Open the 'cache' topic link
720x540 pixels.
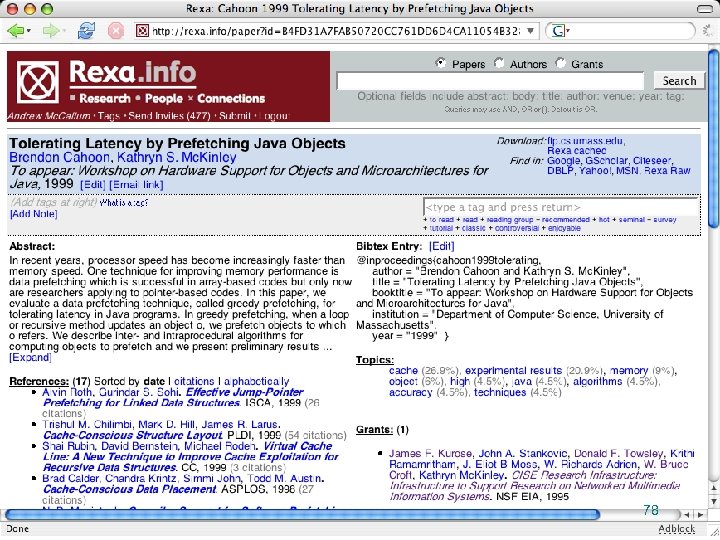403,371
